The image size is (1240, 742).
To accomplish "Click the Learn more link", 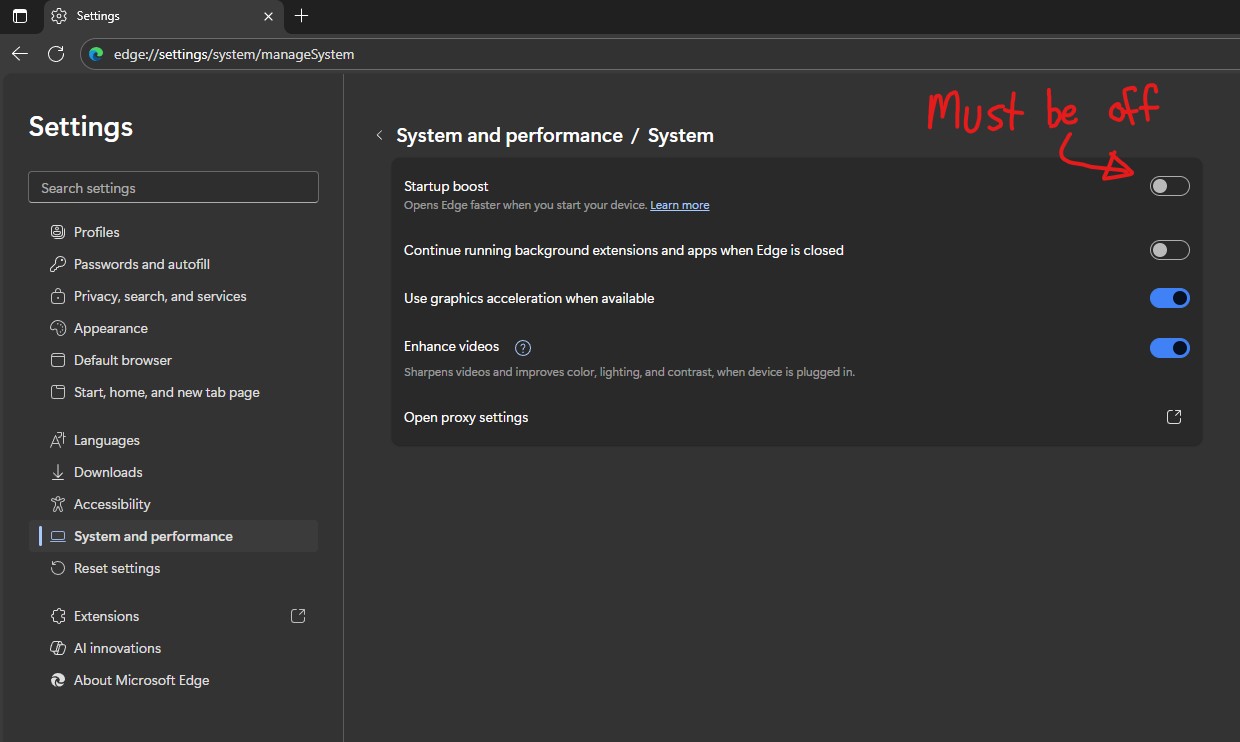I will (x=679, y=205).
